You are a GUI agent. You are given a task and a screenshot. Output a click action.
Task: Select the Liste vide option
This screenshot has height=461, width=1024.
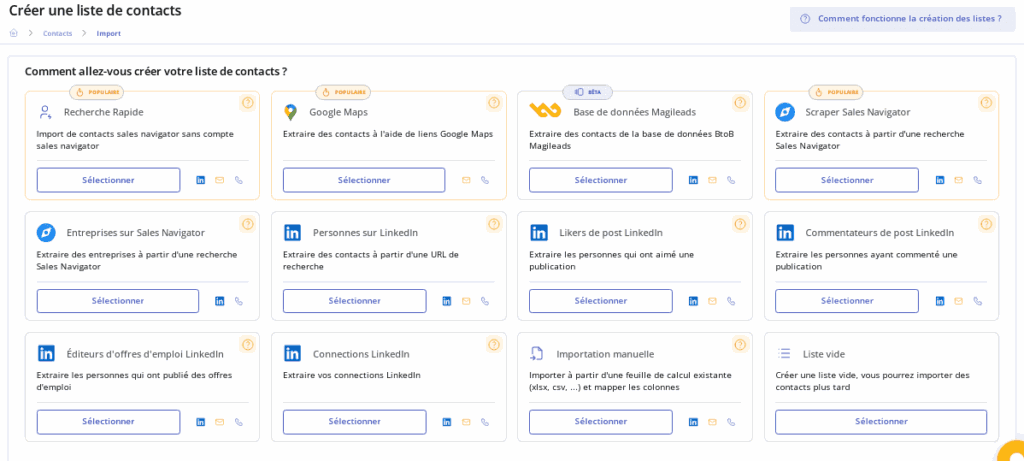coord(880,422)
